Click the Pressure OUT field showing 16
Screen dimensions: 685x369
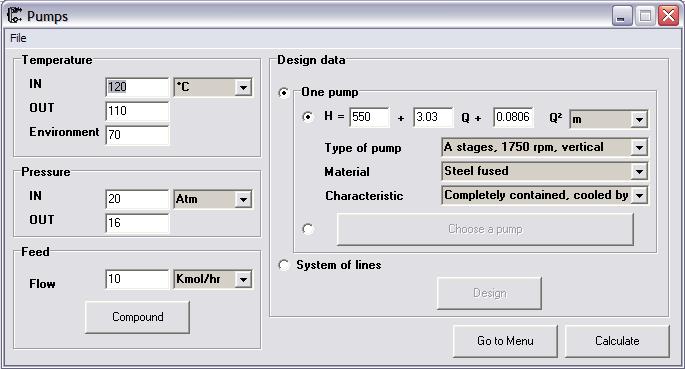(137, 223)
